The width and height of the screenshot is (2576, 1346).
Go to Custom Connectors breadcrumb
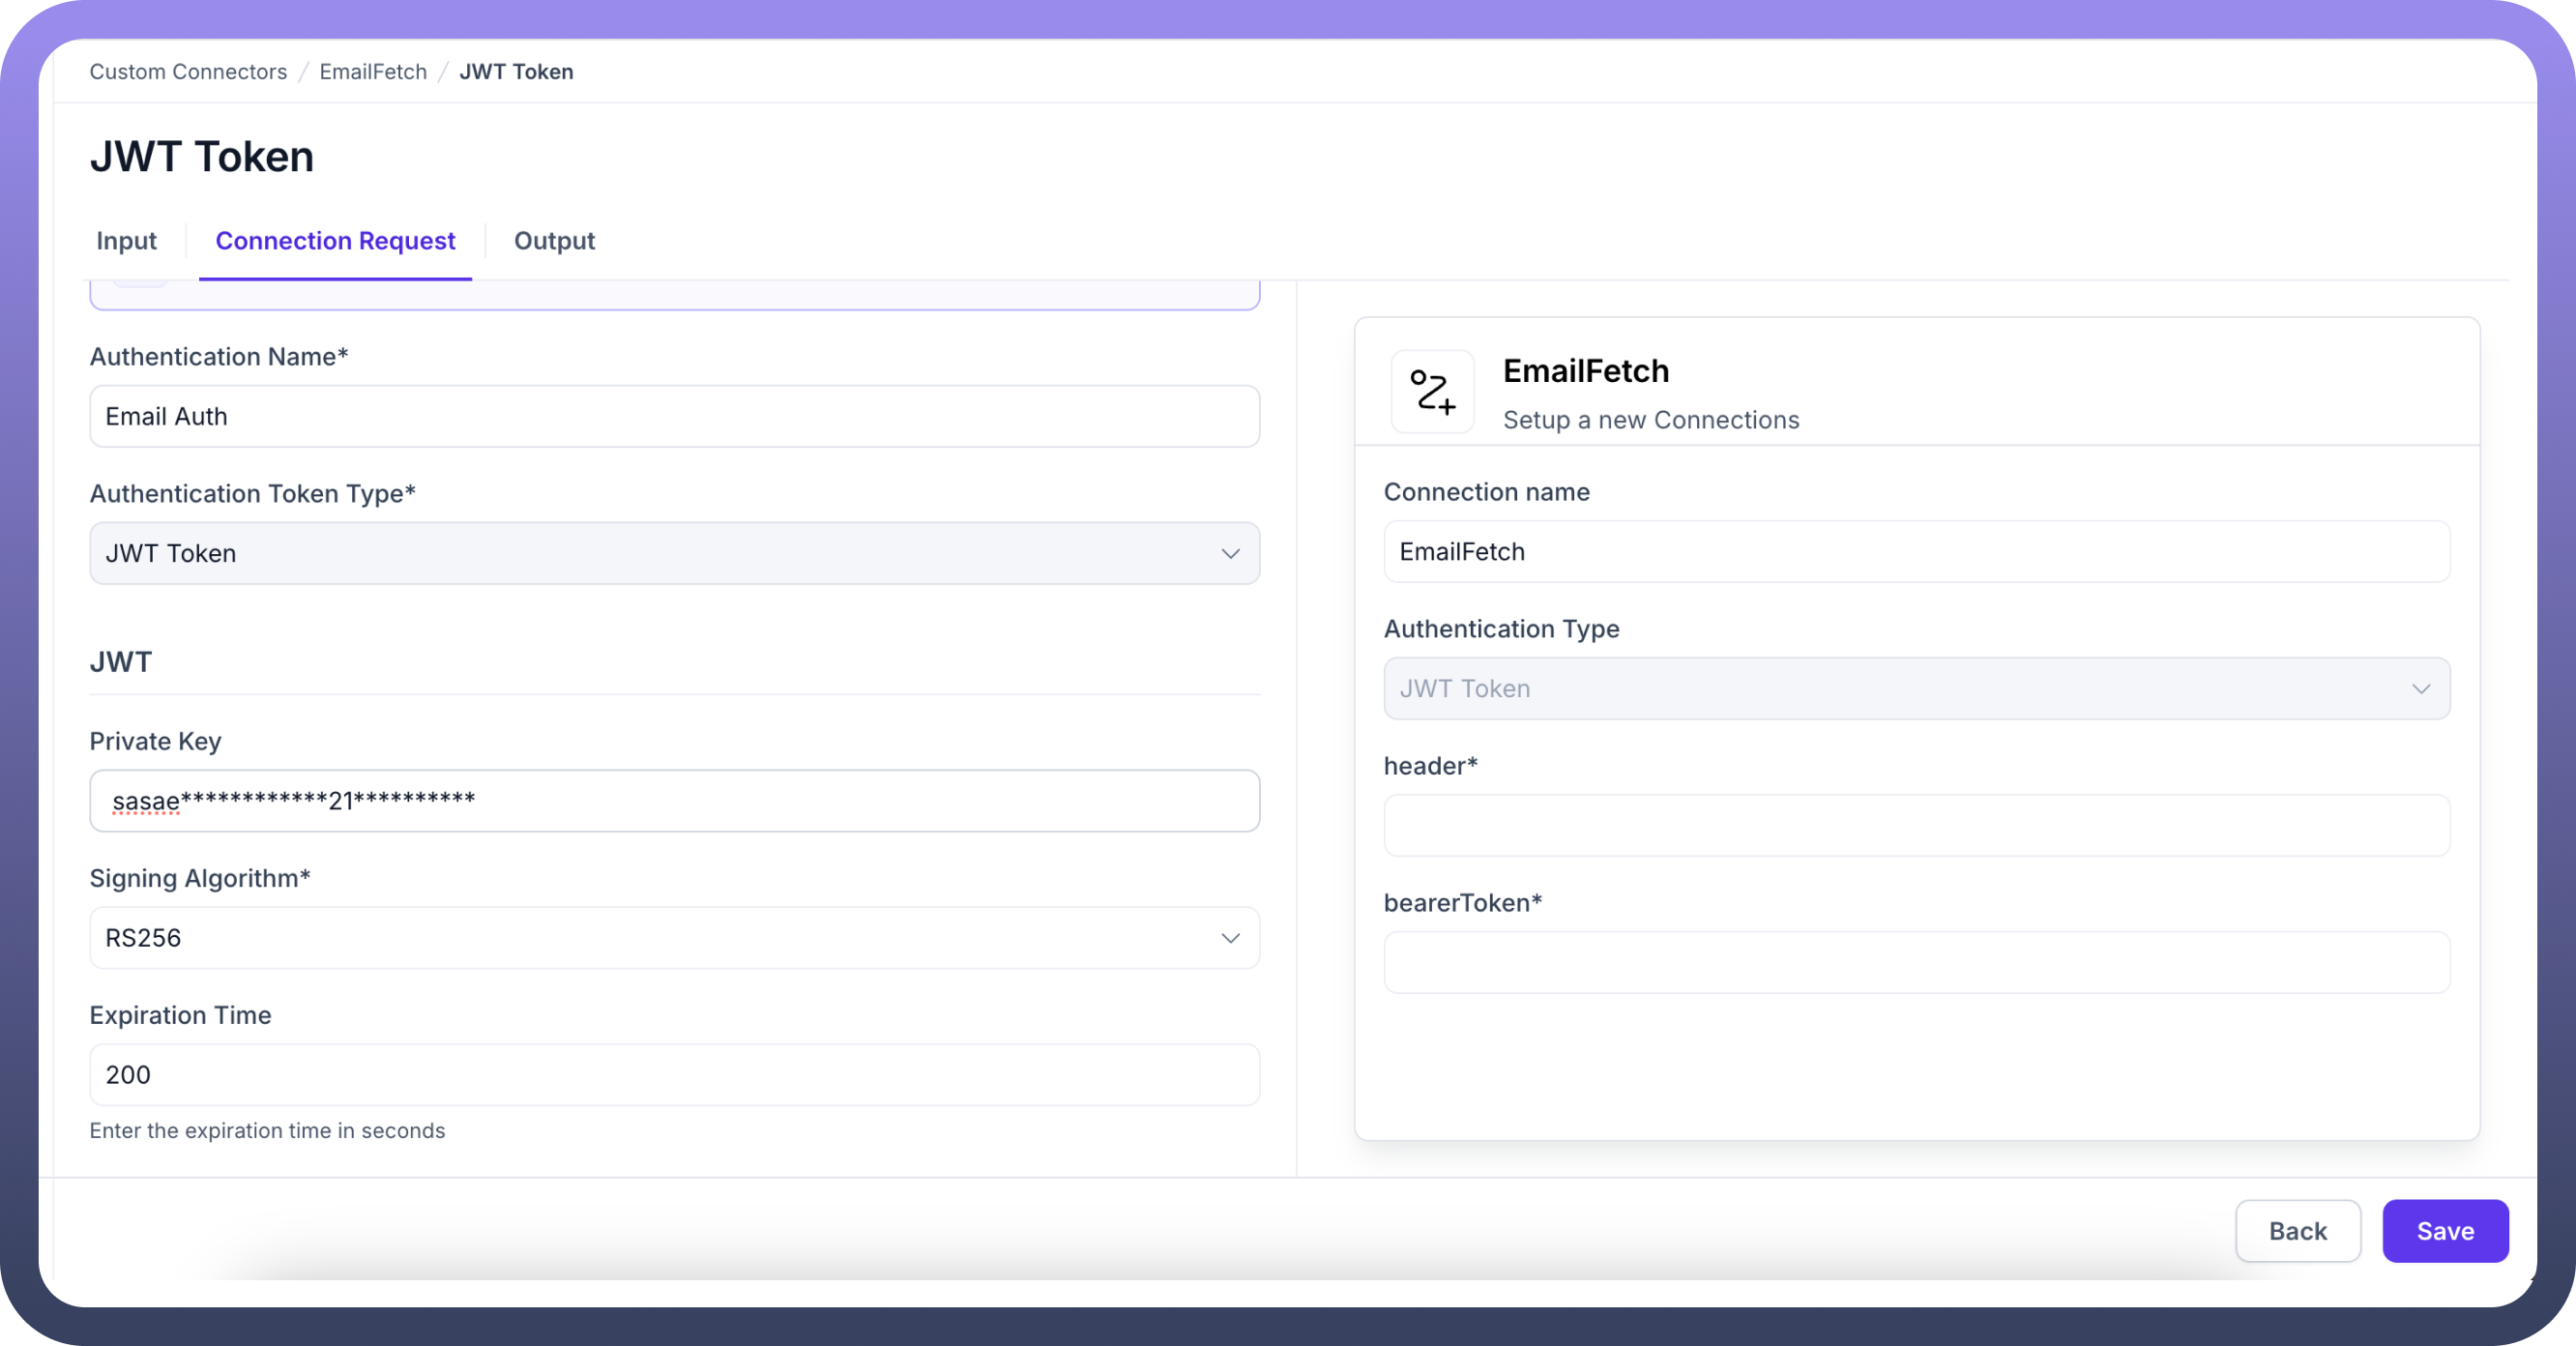188,72
